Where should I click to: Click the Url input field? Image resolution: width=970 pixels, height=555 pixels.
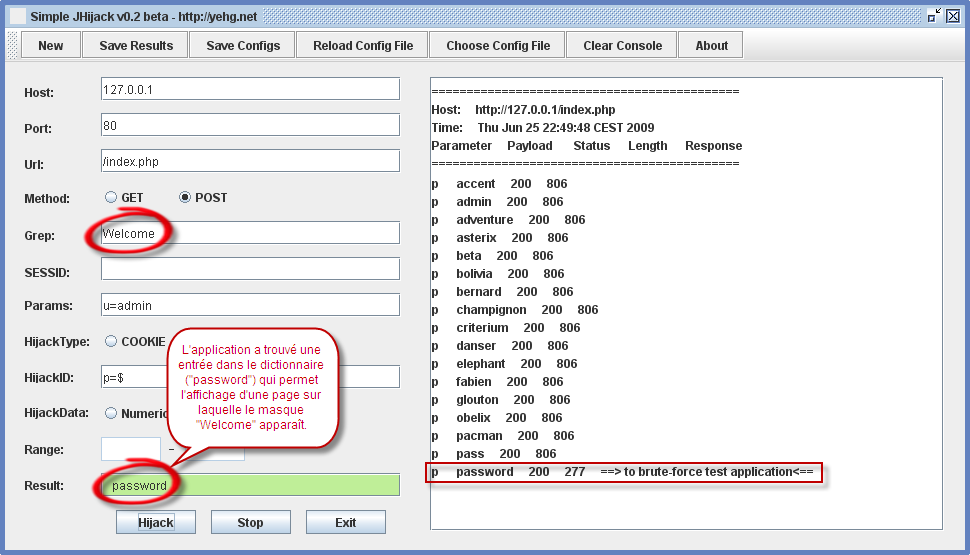click(250, 161)
